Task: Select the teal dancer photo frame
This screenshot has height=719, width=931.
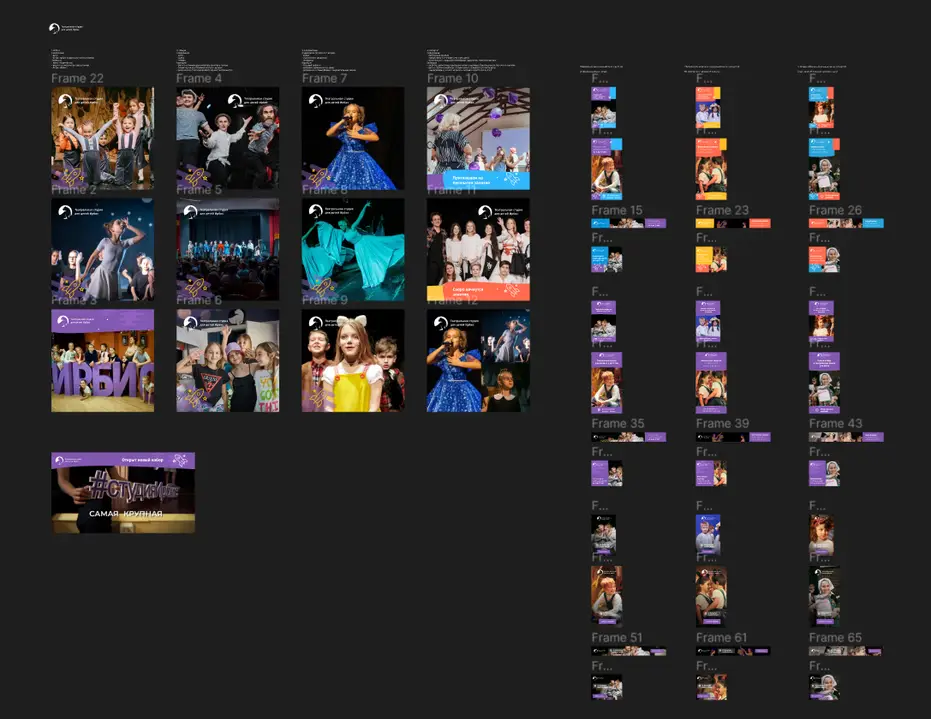Action: [353, 249]
